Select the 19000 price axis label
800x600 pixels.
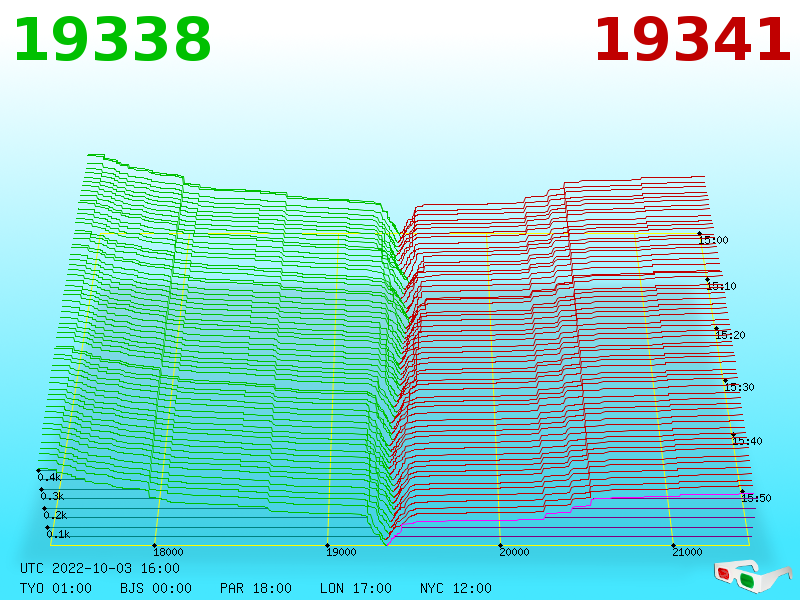tap(341, 552)
